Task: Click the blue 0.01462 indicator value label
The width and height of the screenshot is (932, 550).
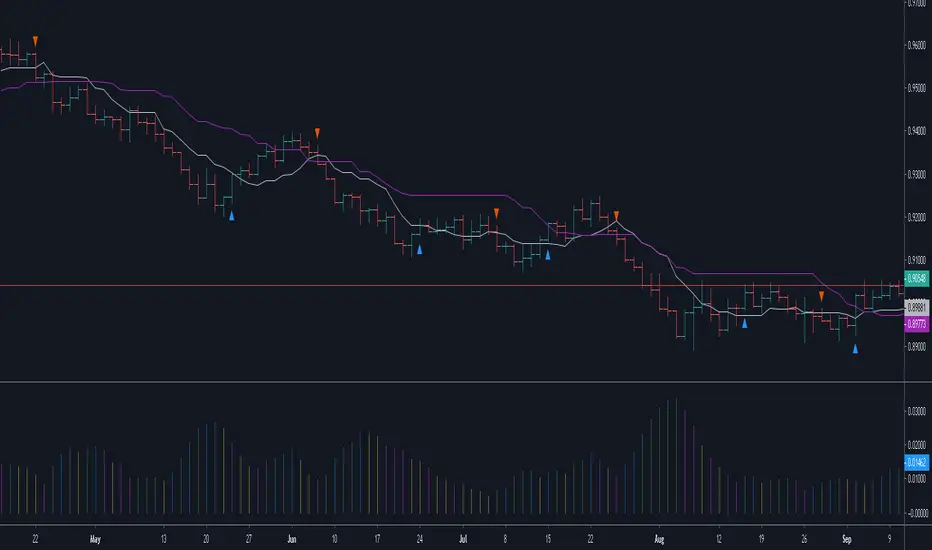Action: [x=916, y=464]
